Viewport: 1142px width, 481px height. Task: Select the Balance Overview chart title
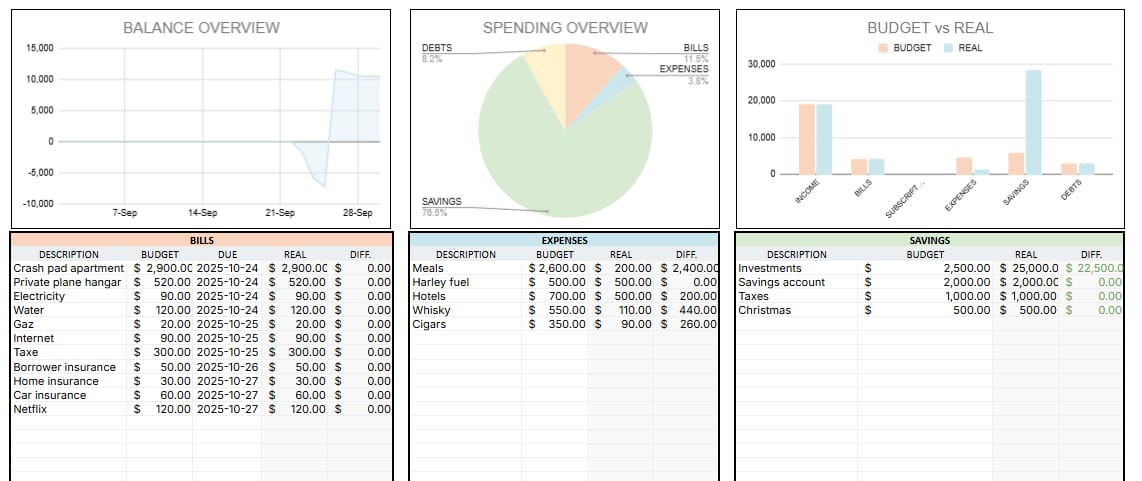coord(201,28)
